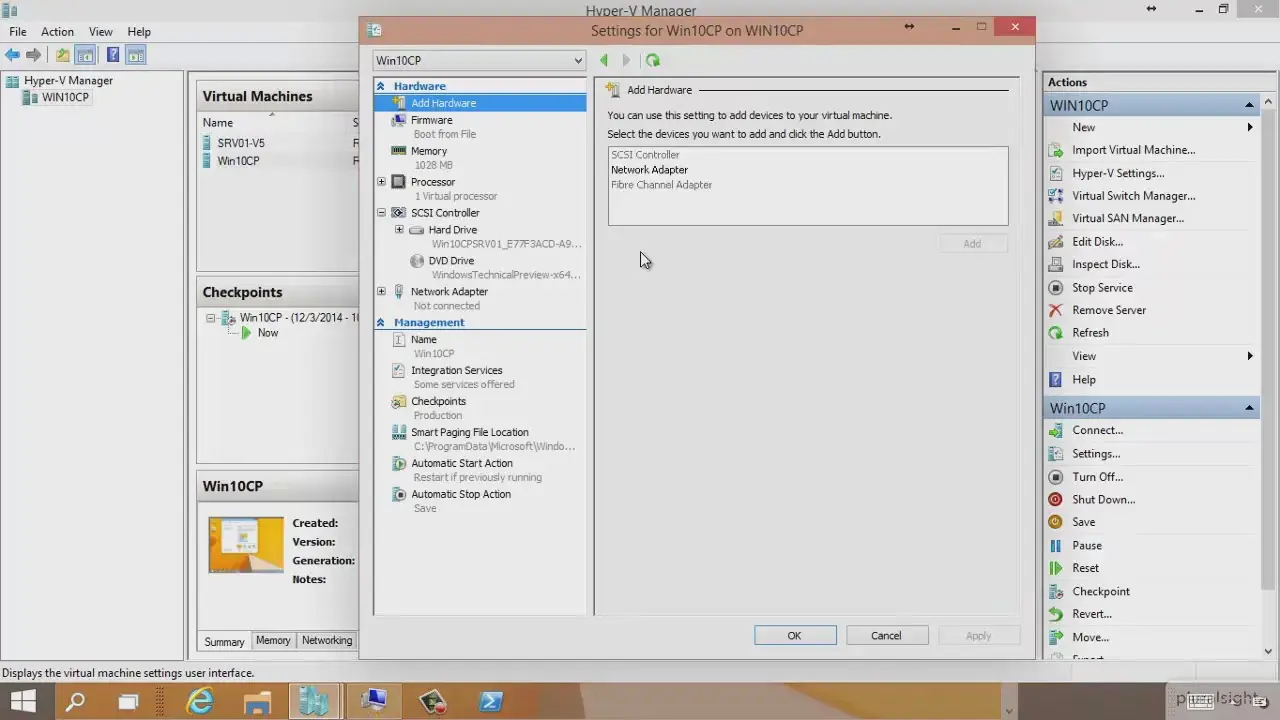Collapse the Hardware section
1280x720 pixels.
(x=381, y=87)
